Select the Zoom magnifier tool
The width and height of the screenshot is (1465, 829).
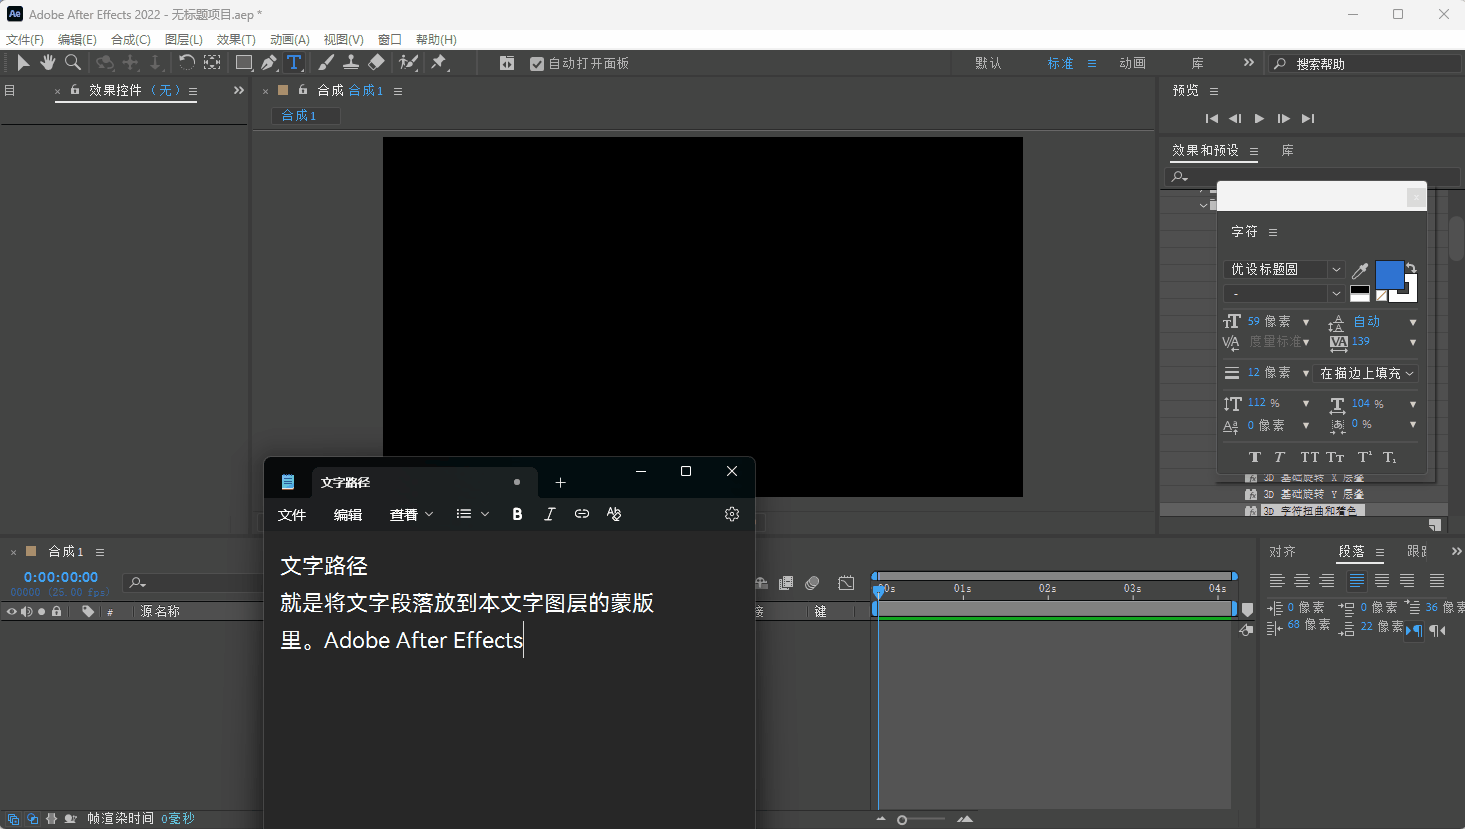[x=73, y=63]
